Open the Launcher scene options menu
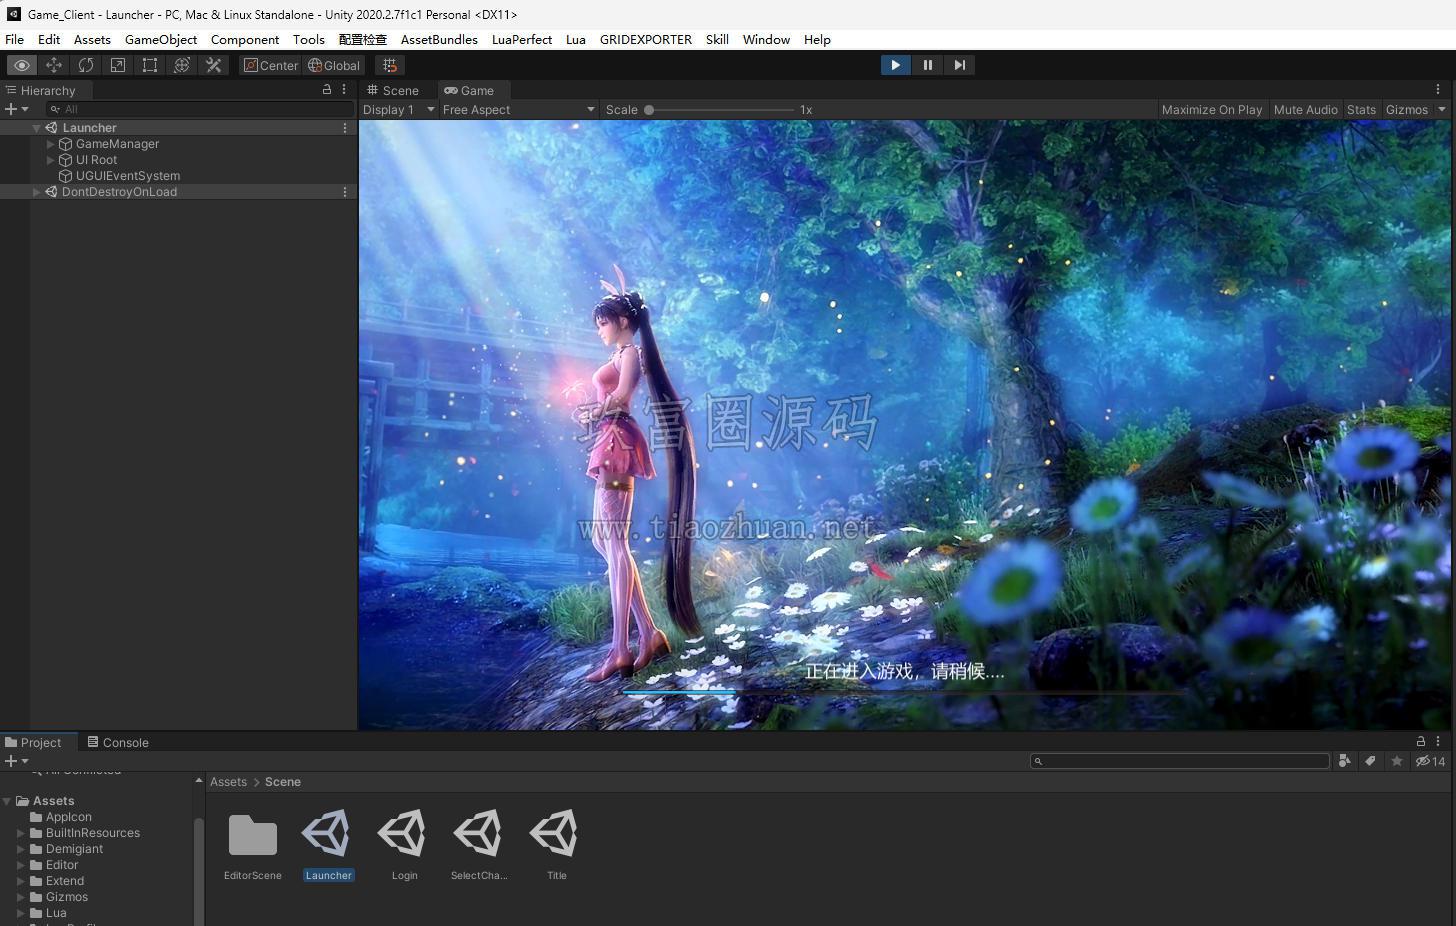This screenshot has height=926, width=1456. (x=345, y=128)
